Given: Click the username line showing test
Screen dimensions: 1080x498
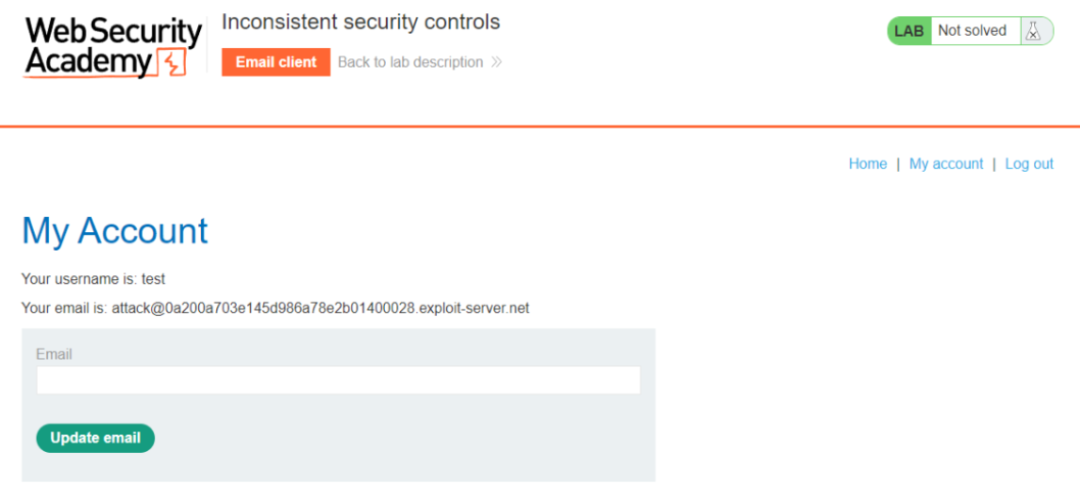Looking at the screenshot, I should point(93,279).
